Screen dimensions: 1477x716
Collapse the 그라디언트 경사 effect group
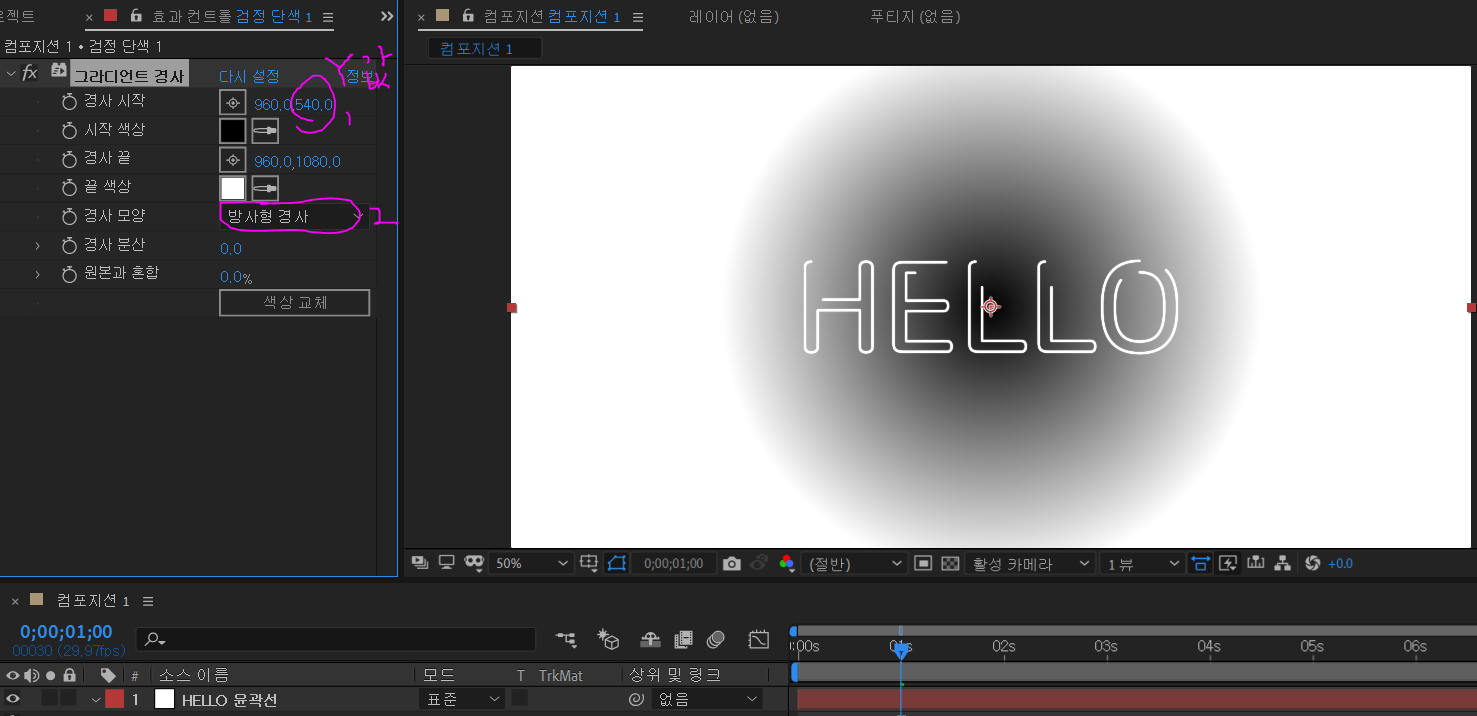coord(11,73)
